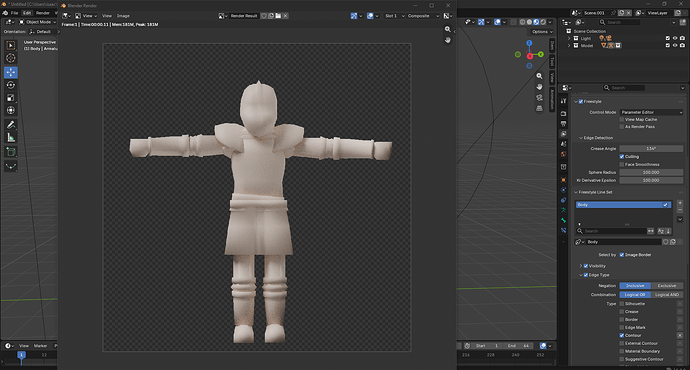Open the Object Mode dropdown
The width and height of the screenshot is (690, 370).
point(38,22)
